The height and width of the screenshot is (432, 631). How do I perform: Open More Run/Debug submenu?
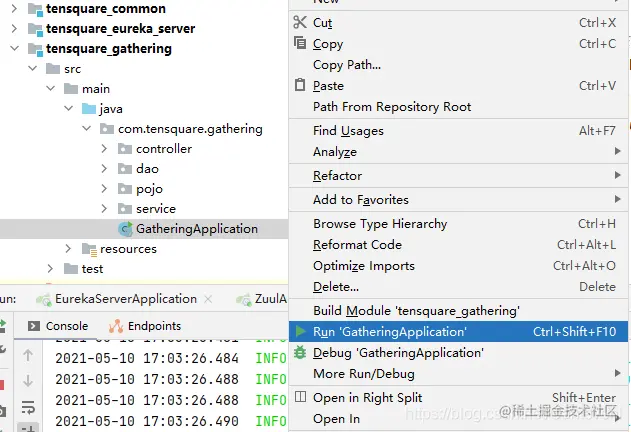coord(458,373)
